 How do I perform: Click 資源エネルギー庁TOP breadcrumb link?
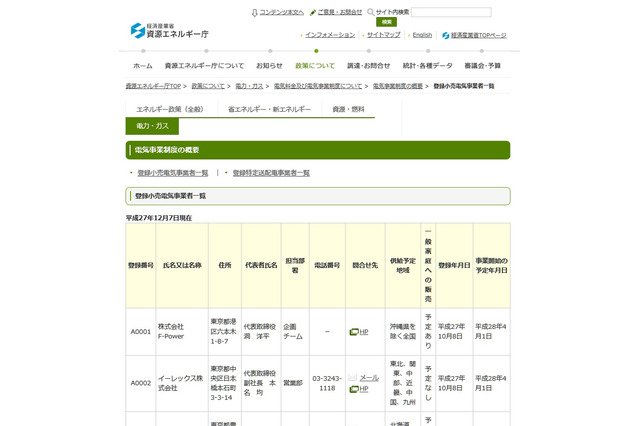153,86
